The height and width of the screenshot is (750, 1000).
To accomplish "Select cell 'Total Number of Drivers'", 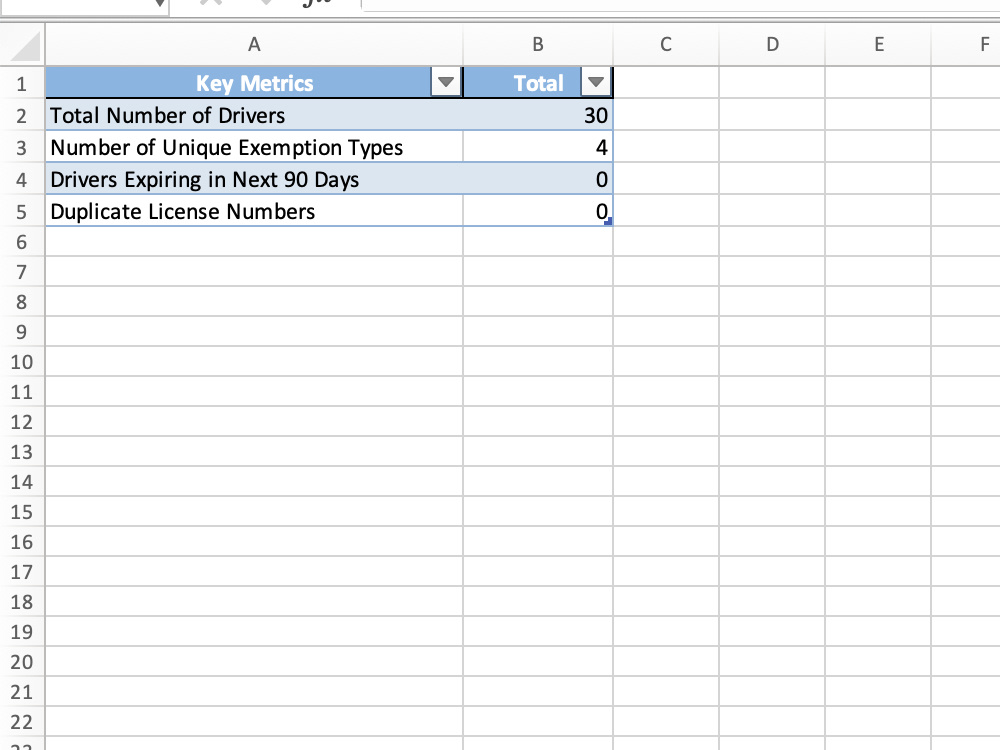I will pos(254,115).
